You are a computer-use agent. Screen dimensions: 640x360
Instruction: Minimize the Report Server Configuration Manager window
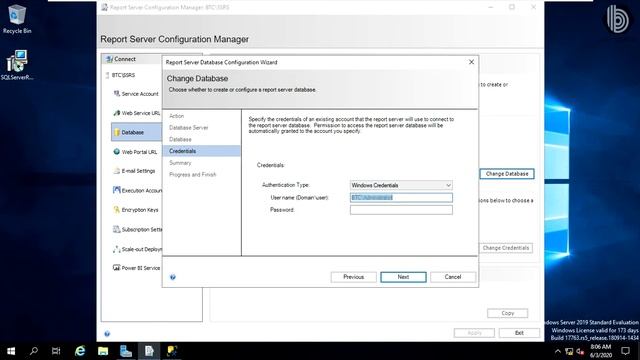coord(491,7)
